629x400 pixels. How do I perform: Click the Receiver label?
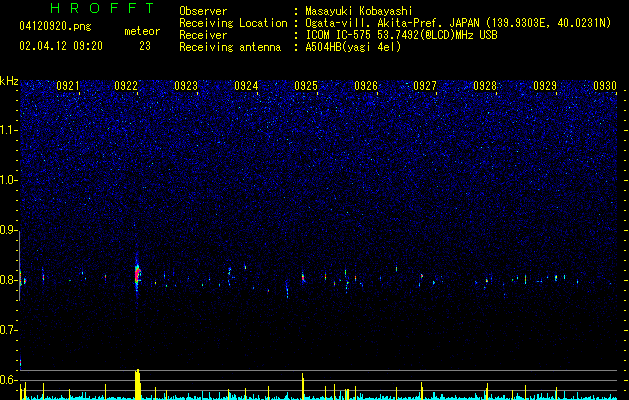coord(203,35)
